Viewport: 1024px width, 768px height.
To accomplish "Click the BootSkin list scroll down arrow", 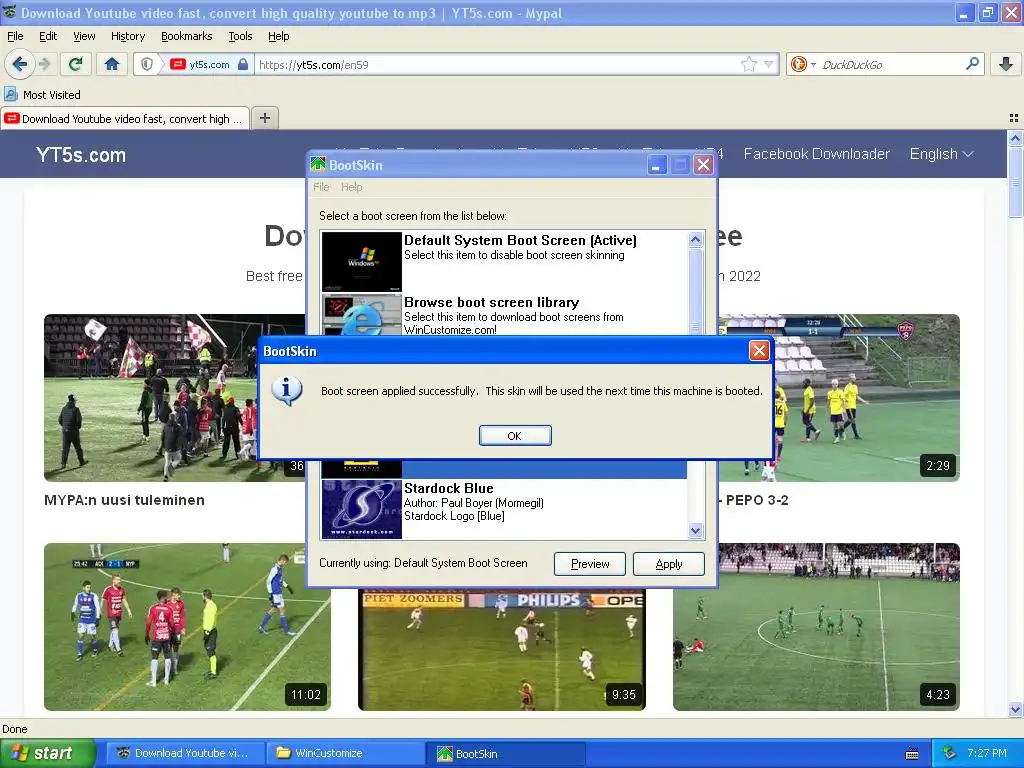I will [696, 531].
